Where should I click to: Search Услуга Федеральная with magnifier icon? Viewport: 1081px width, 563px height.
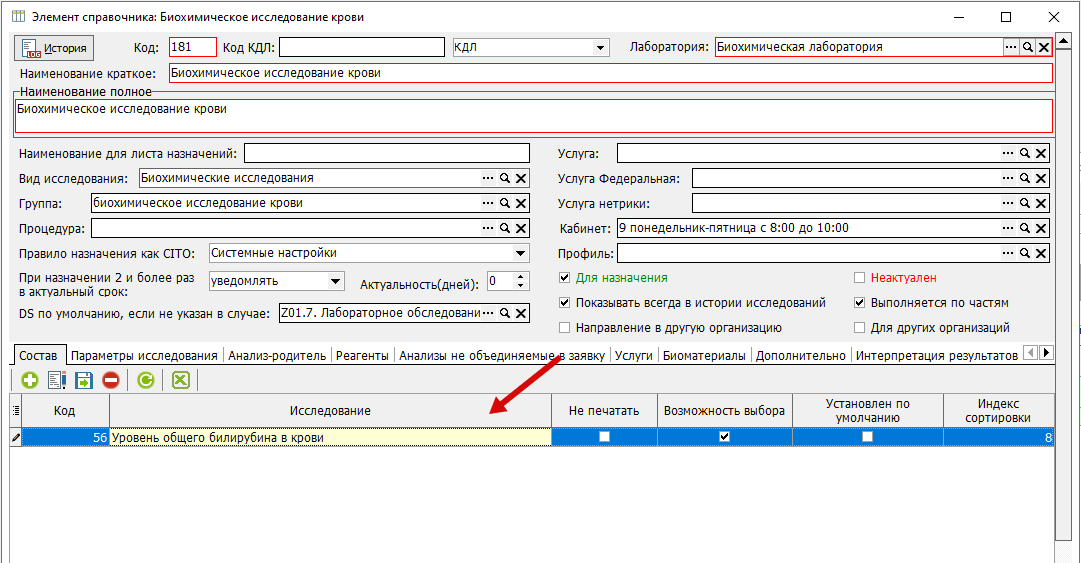tap(1024, 178)
